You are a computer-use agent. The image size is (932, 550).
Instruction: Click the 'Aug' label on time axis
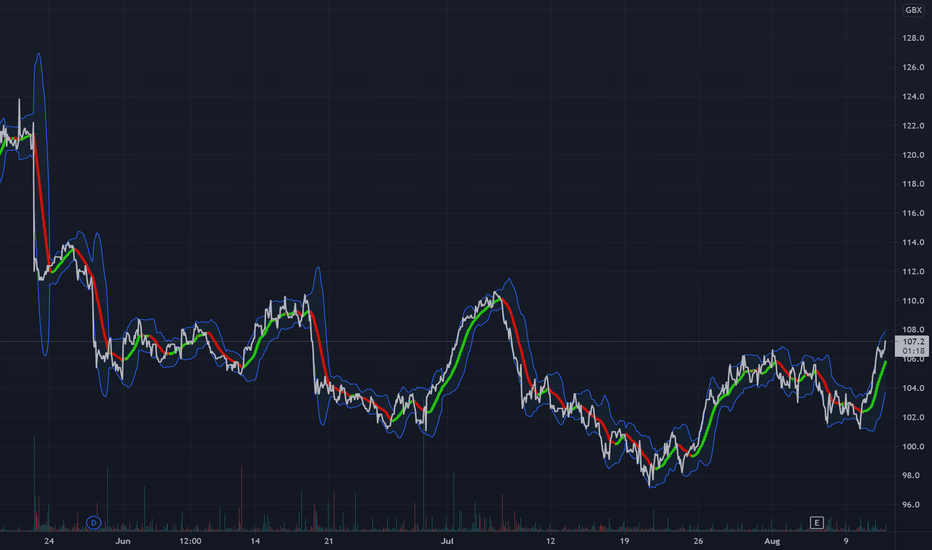pos(772,541)
